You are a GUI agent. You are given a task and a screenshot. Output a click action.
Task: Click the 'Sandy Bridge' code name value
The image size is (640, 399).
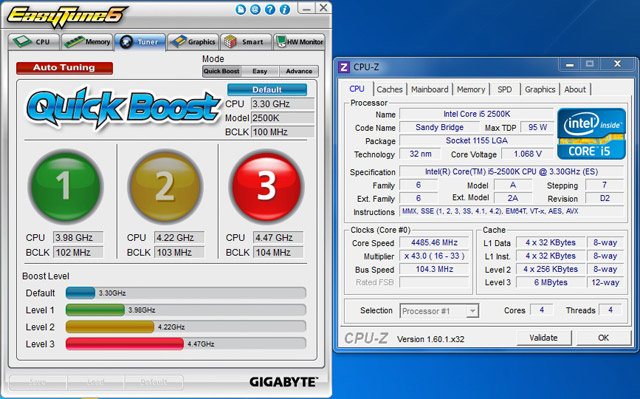pyautogui.click(x=439, y=127)
